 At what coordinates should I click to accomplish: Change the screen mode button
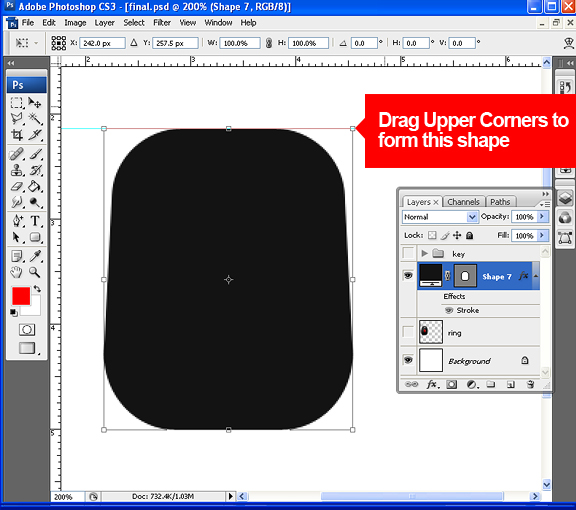(27, 348)
